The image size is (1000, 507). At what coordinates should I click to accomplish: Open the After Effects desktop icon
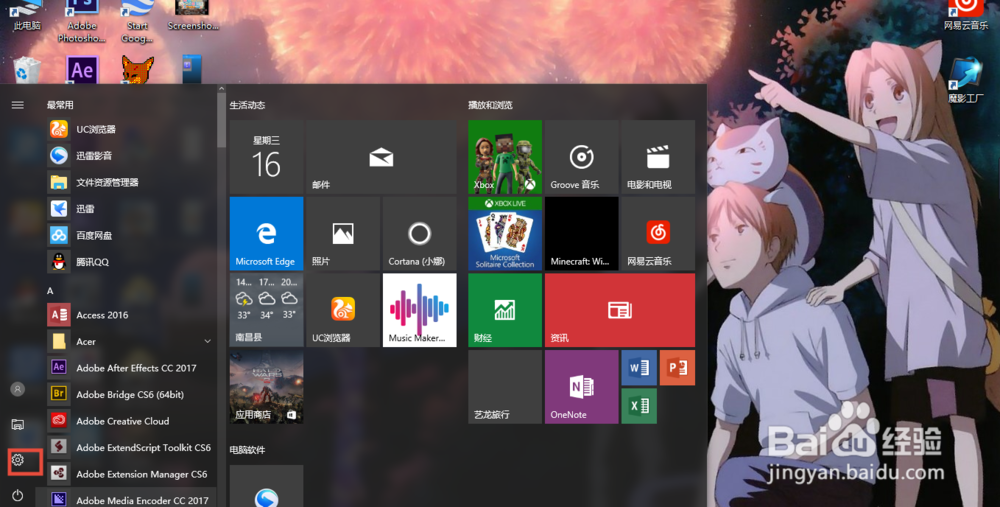tap(82, 70)
